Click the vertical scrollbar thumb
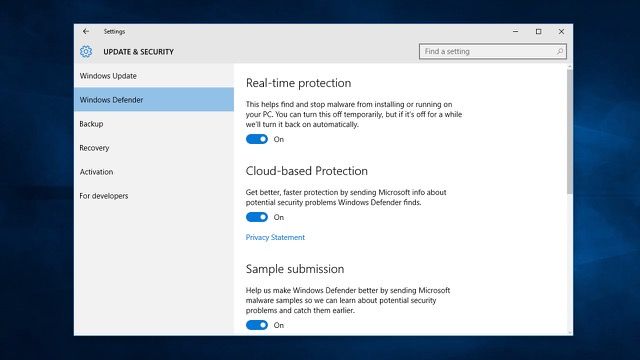The height and width of the screenshot is (360, 640). (x=569, y=131)
